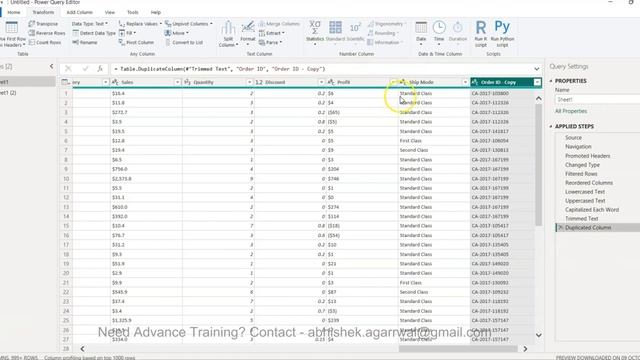Switch to the Transform tab
The height and width of the screenshot is (360, 640).
pos(43,12)
